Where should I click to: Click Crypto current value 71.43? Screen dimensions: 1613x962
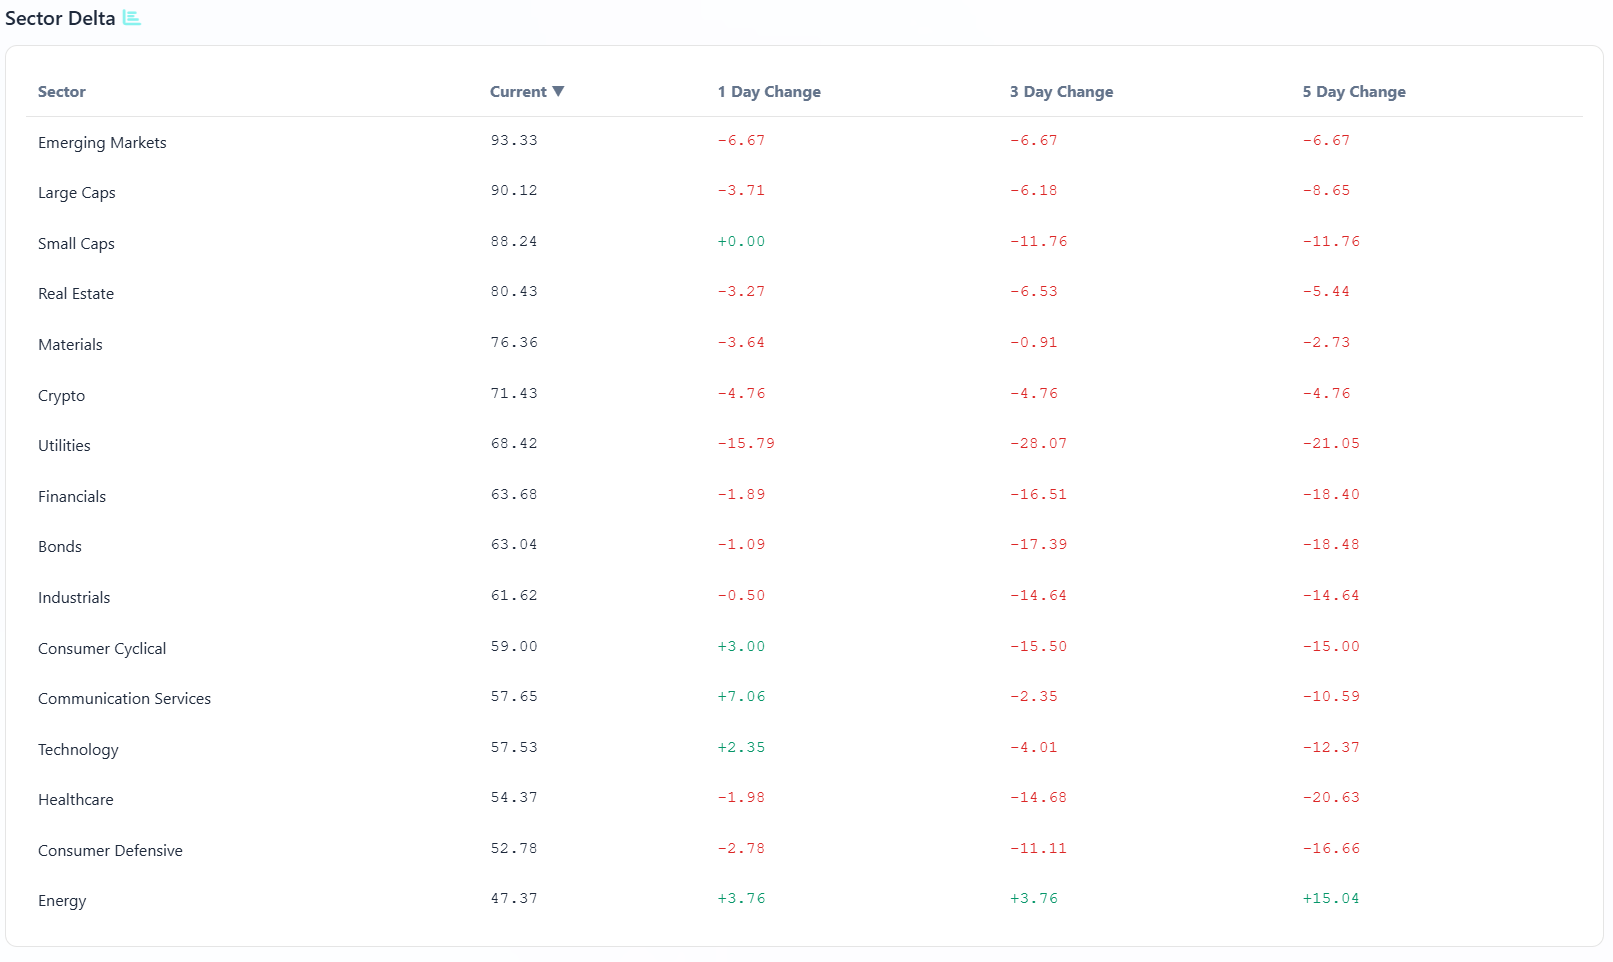pyautogui.click(x=514, y=393)
